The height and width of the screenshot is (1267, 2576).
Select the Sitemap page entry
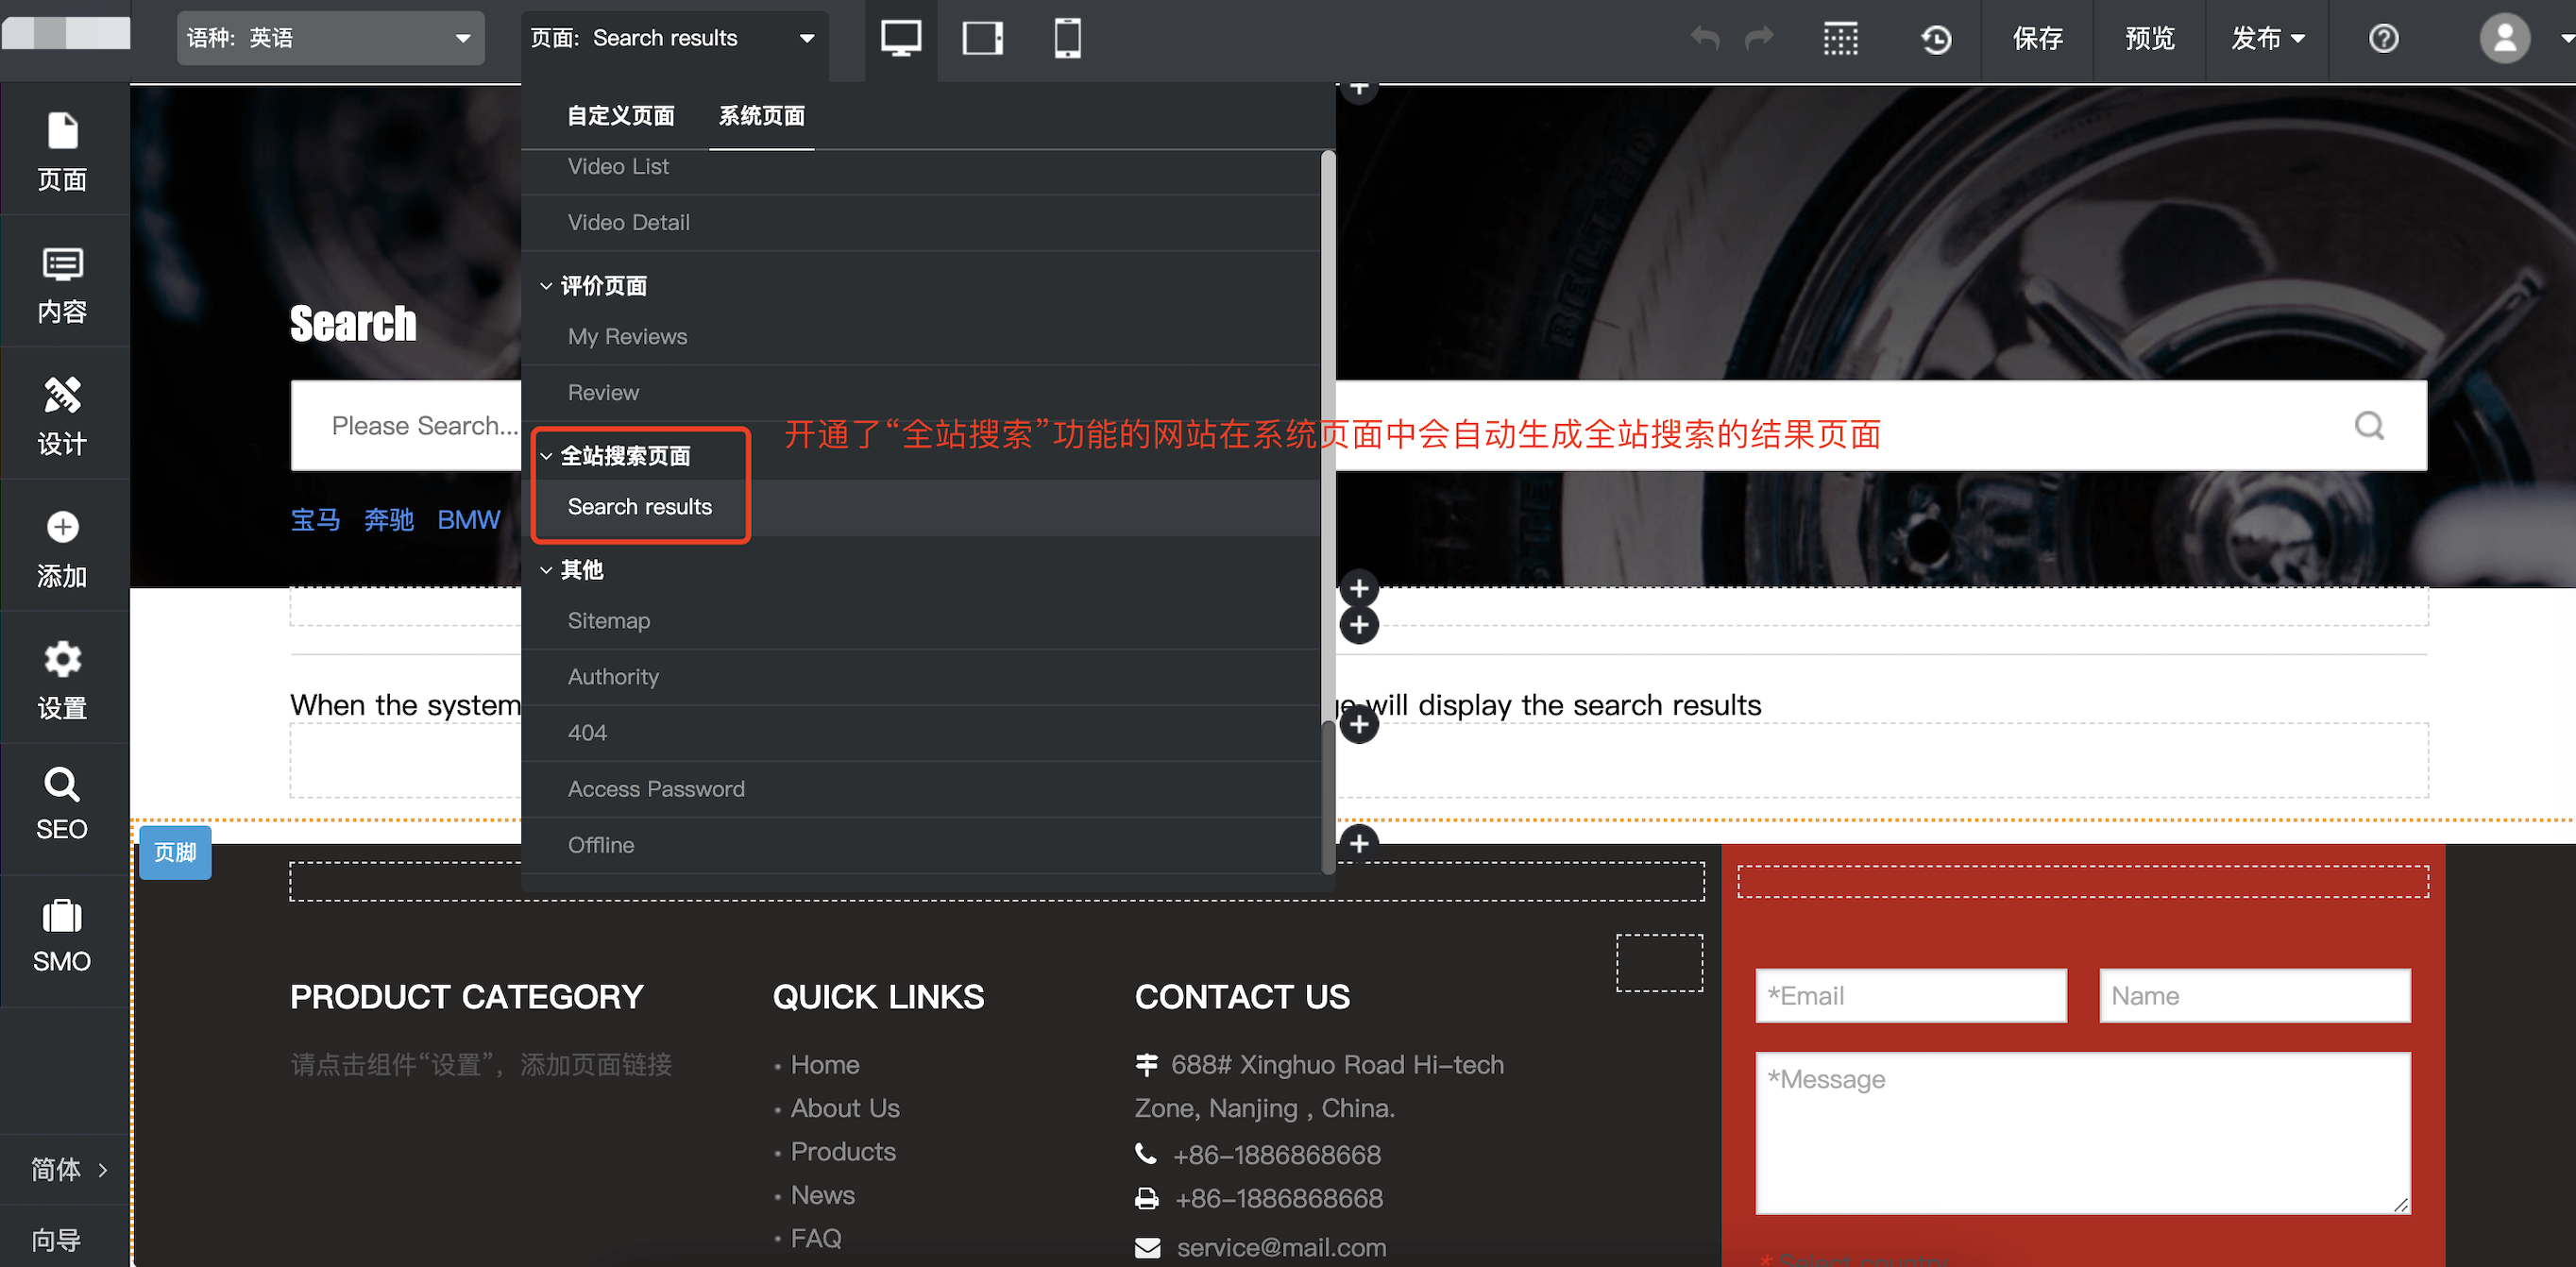[608, 621]
